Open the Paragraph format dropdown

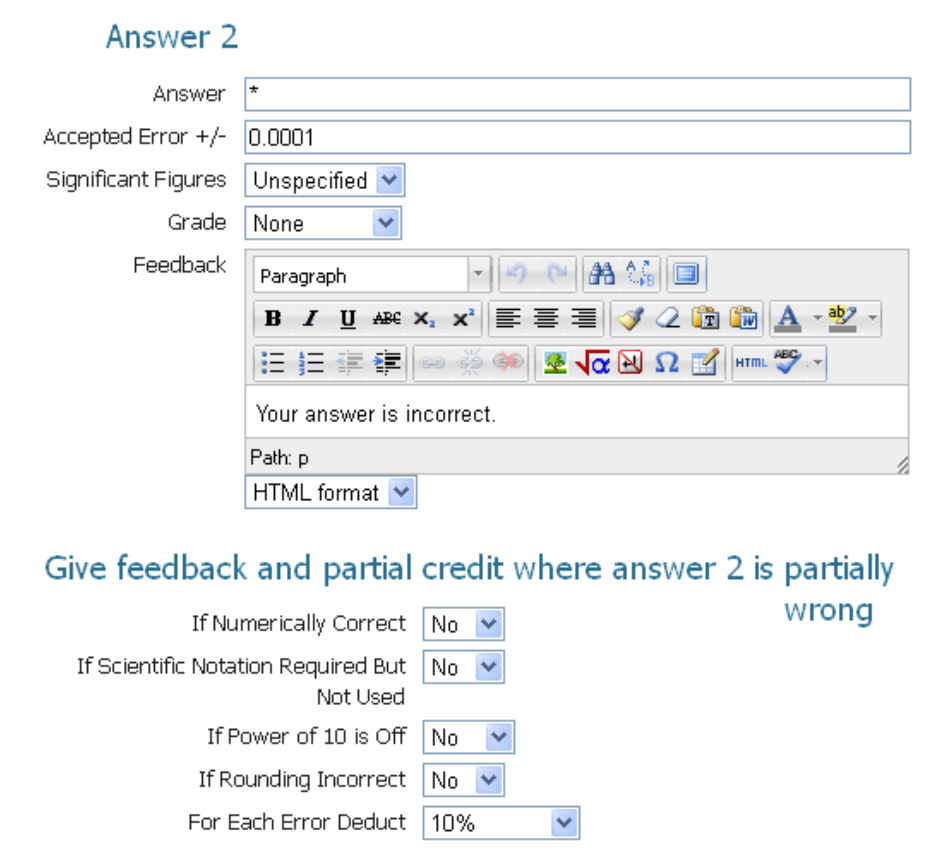point(370,273)
